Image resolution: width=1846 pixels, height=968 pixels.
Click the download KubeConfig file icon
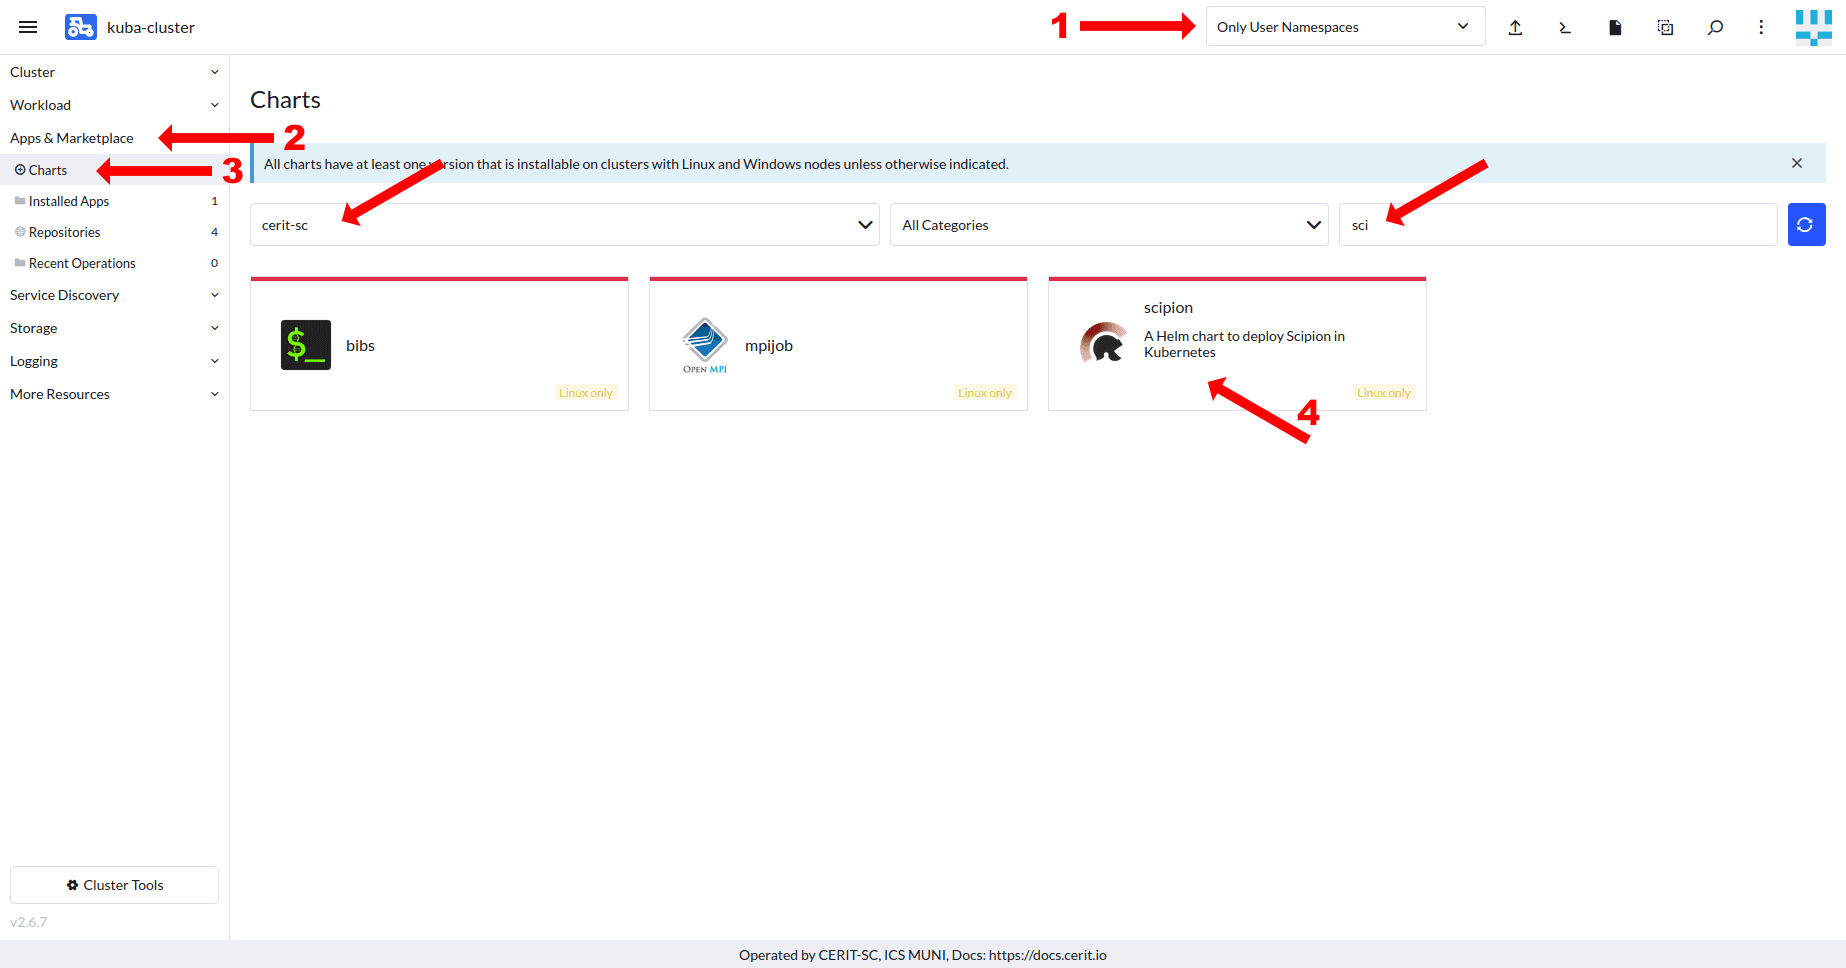(x=1615, y=28)
